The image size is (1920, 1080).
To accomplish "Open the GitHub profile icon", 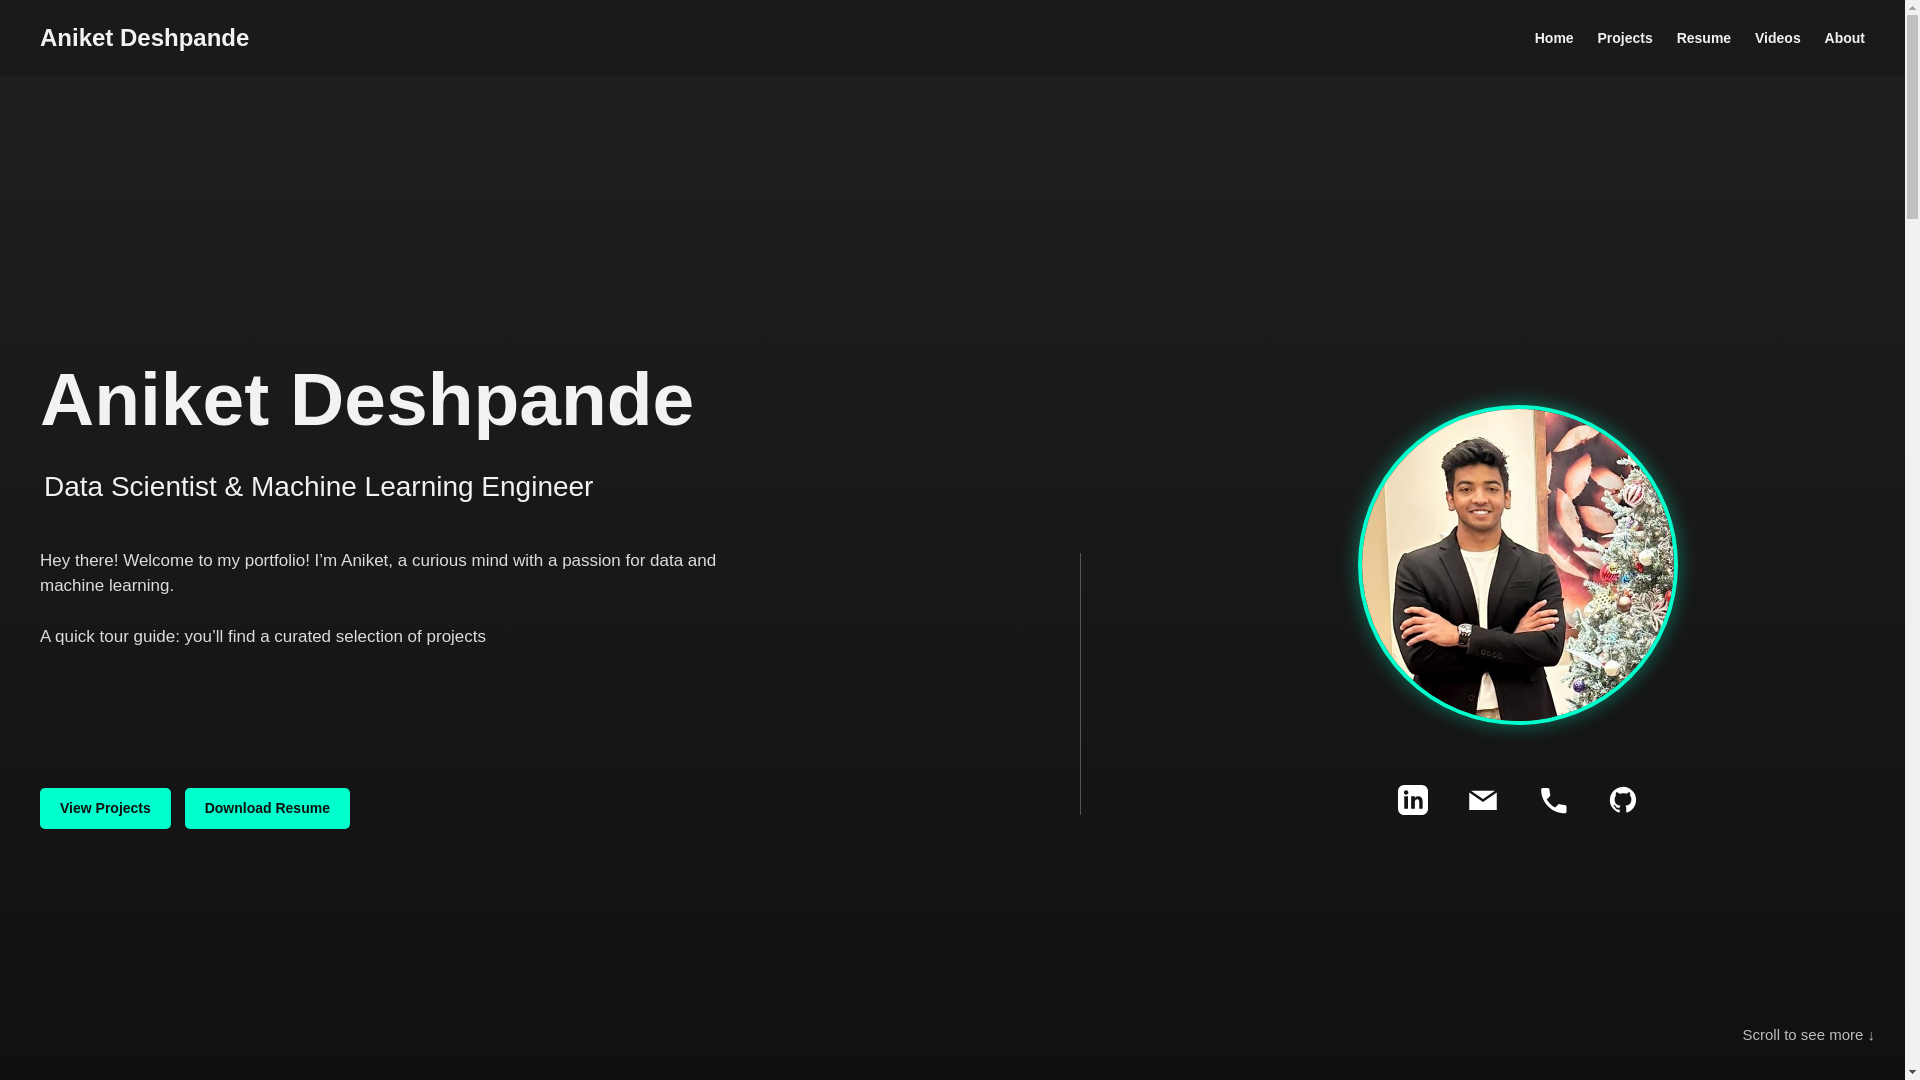I will (x=1622, y=800).
